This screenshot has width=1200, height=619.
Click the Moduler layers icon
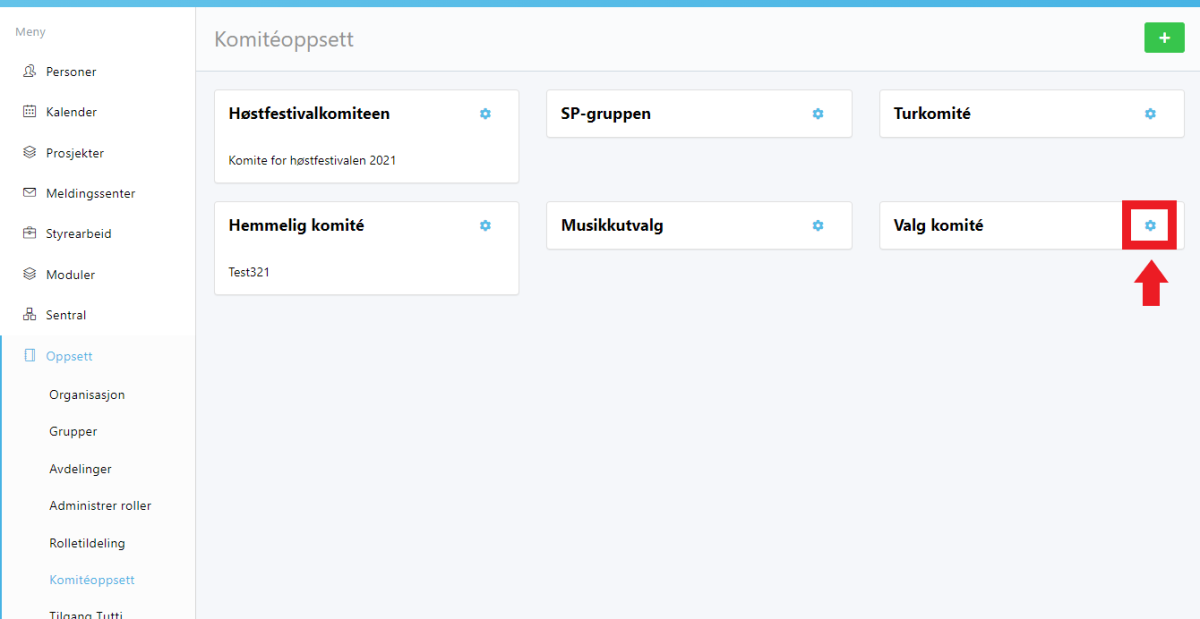pyautogui.click(x=29, y=274)
